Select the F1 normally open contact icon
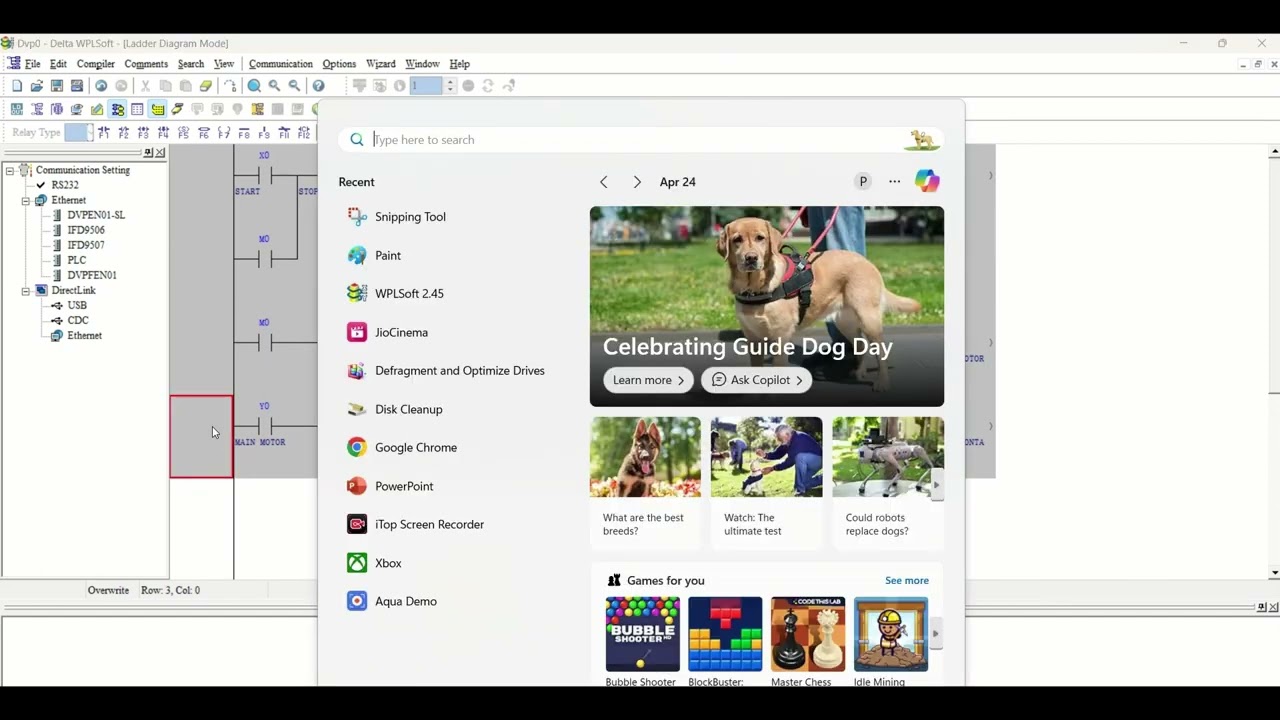This screenshot has height=720, width=1280. tap(104, 133)
